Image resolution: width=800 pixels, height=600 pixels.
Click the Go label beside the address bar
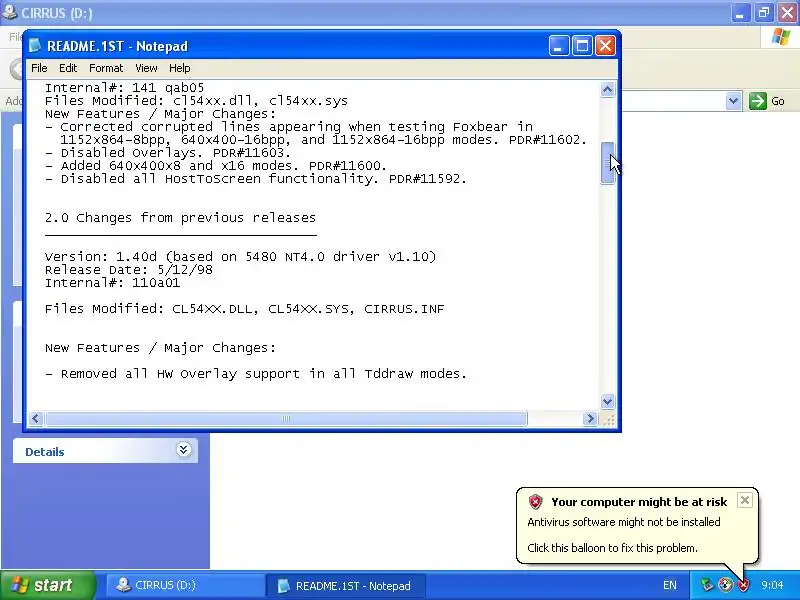[x=778, y=101]
